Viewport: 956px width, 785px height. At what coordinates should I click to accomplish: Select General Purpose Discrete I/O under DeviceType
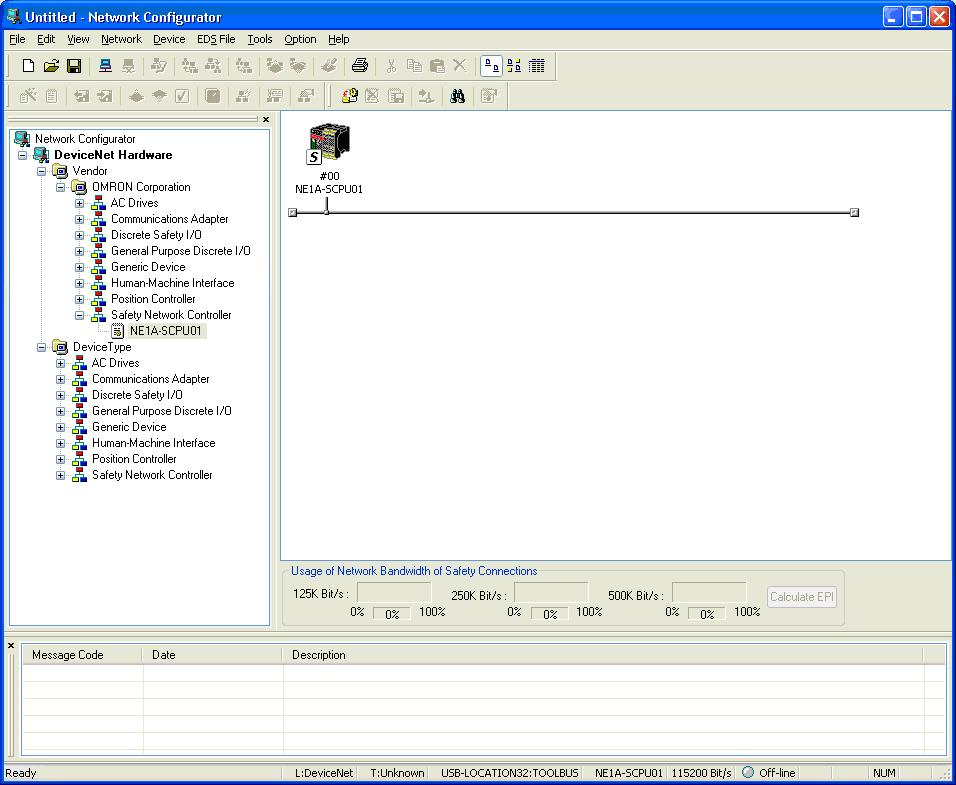point(162,411)
